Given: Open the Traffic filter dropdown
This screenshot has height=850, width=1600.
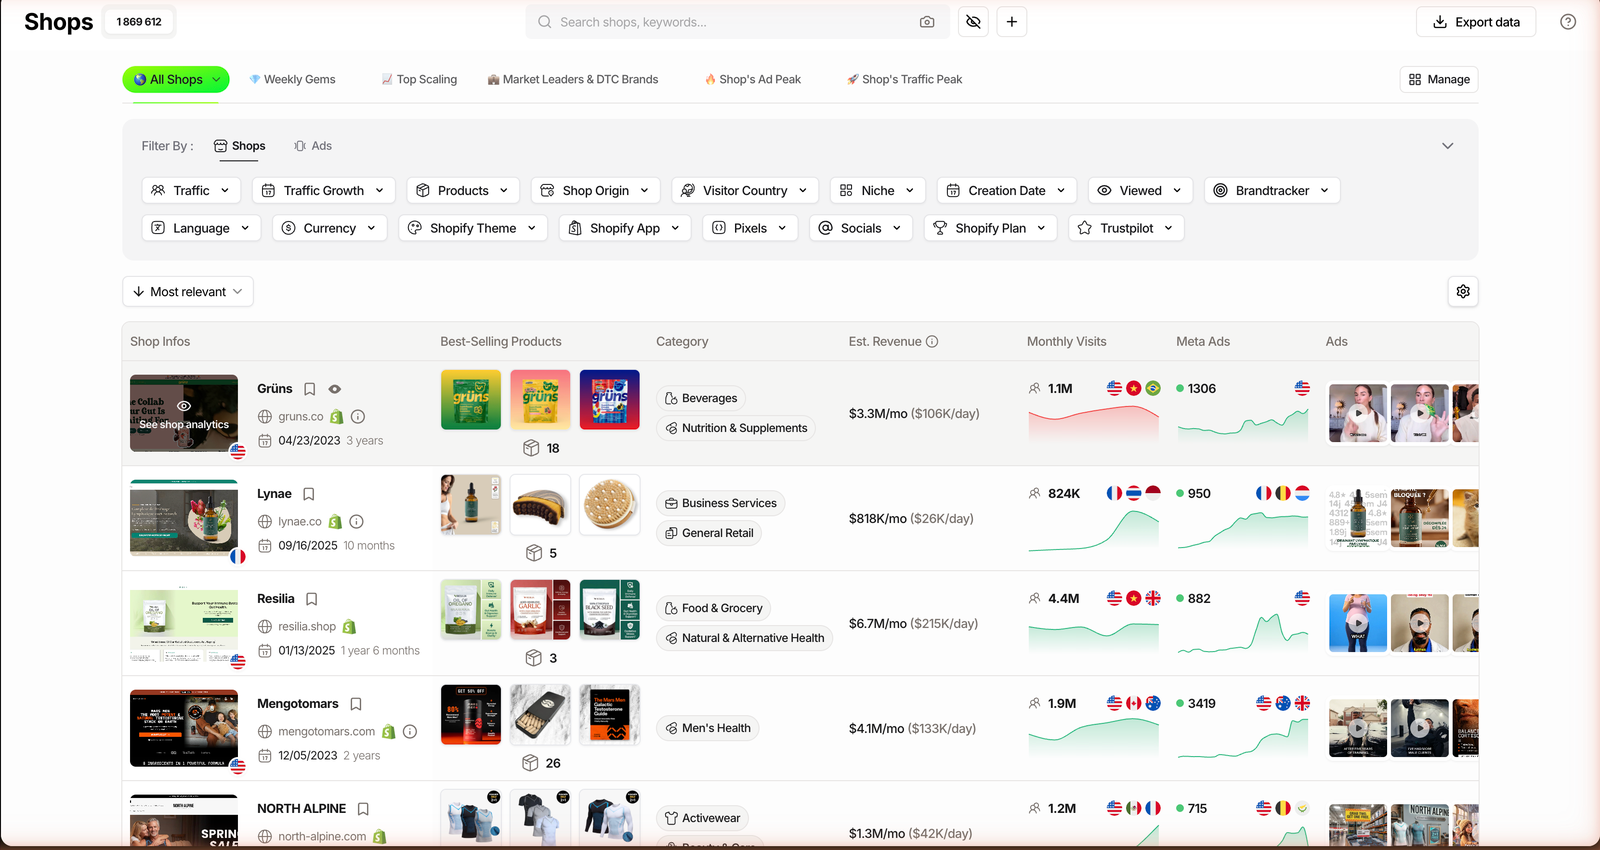Looking at the screenshot, I should (x=191, y=190).
